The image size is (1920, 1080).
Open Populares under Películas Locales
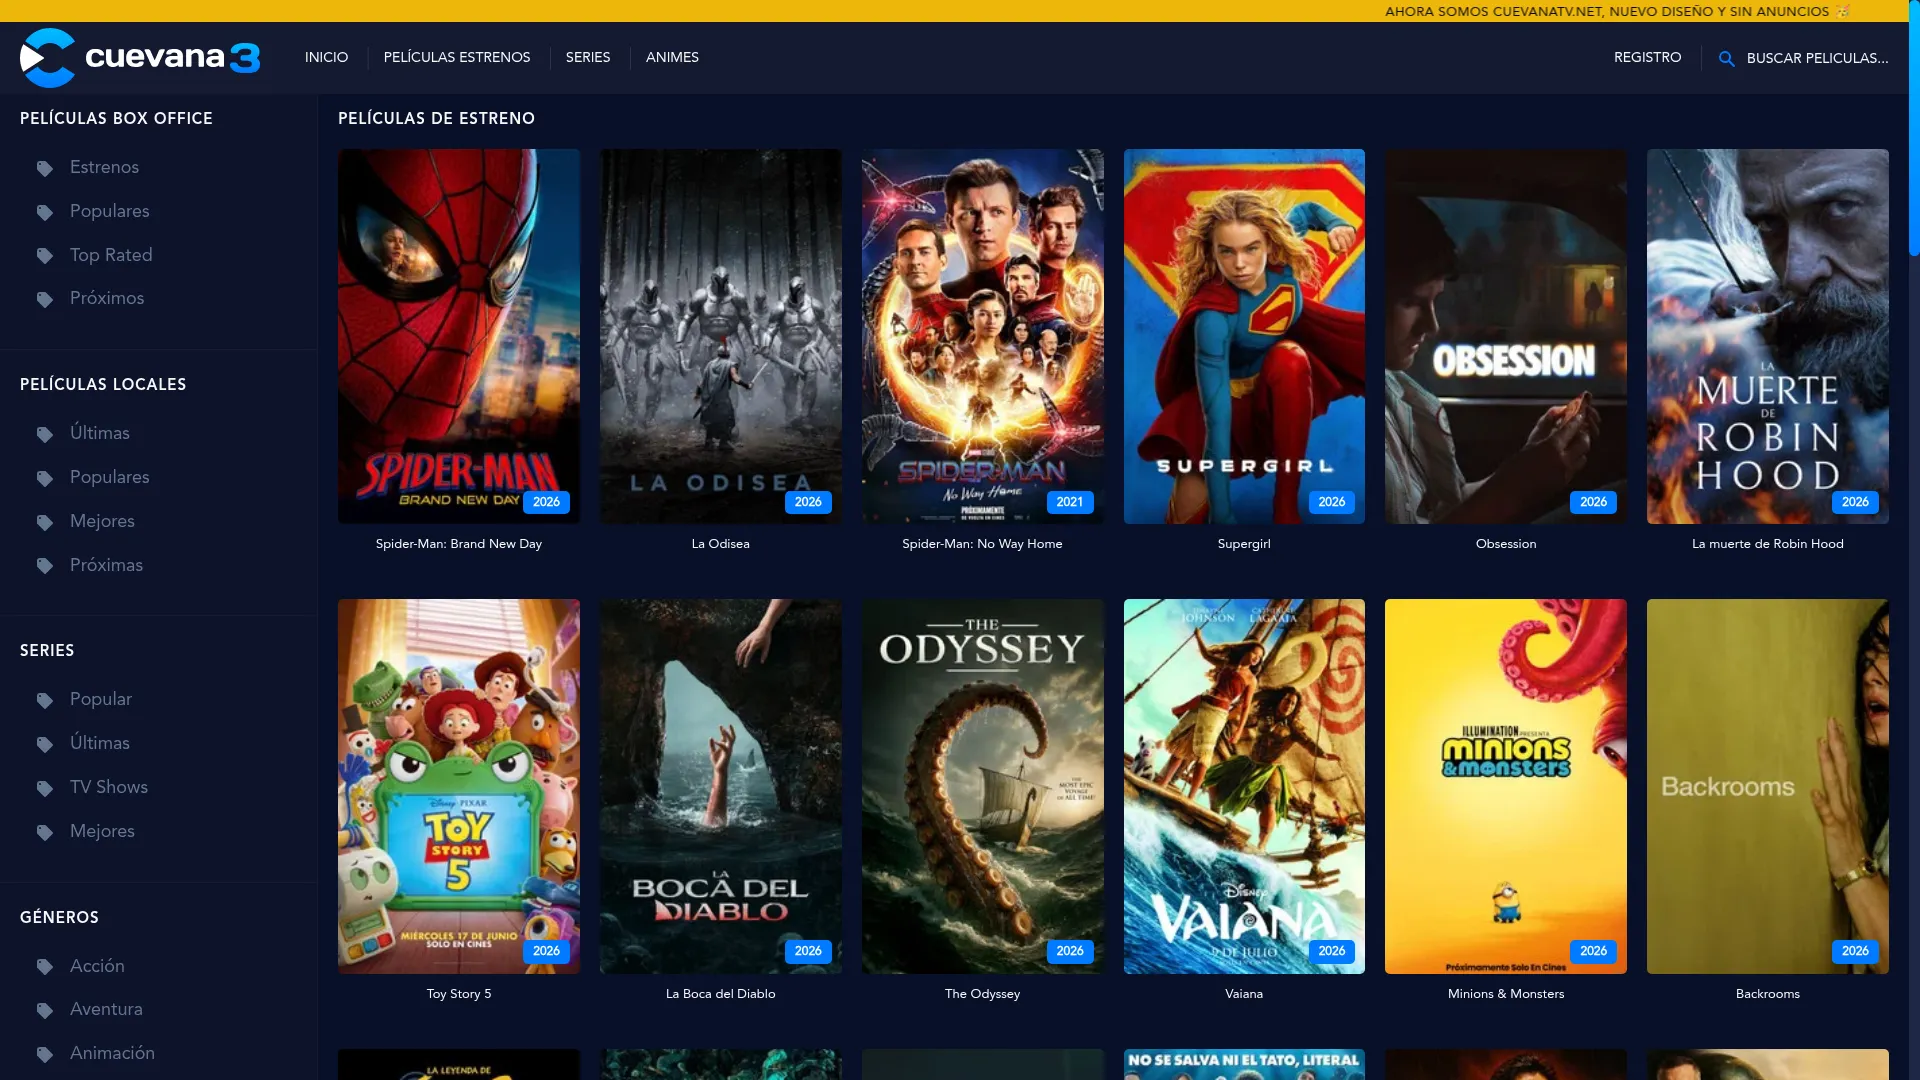pyautogui.click(x=110, y=477)
